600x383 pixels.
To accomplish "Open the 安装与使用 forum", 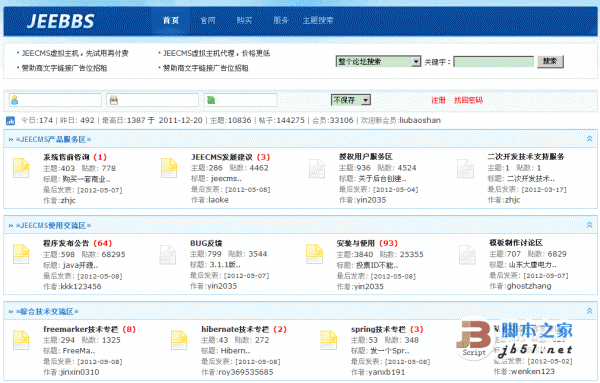I will [355, 243].
